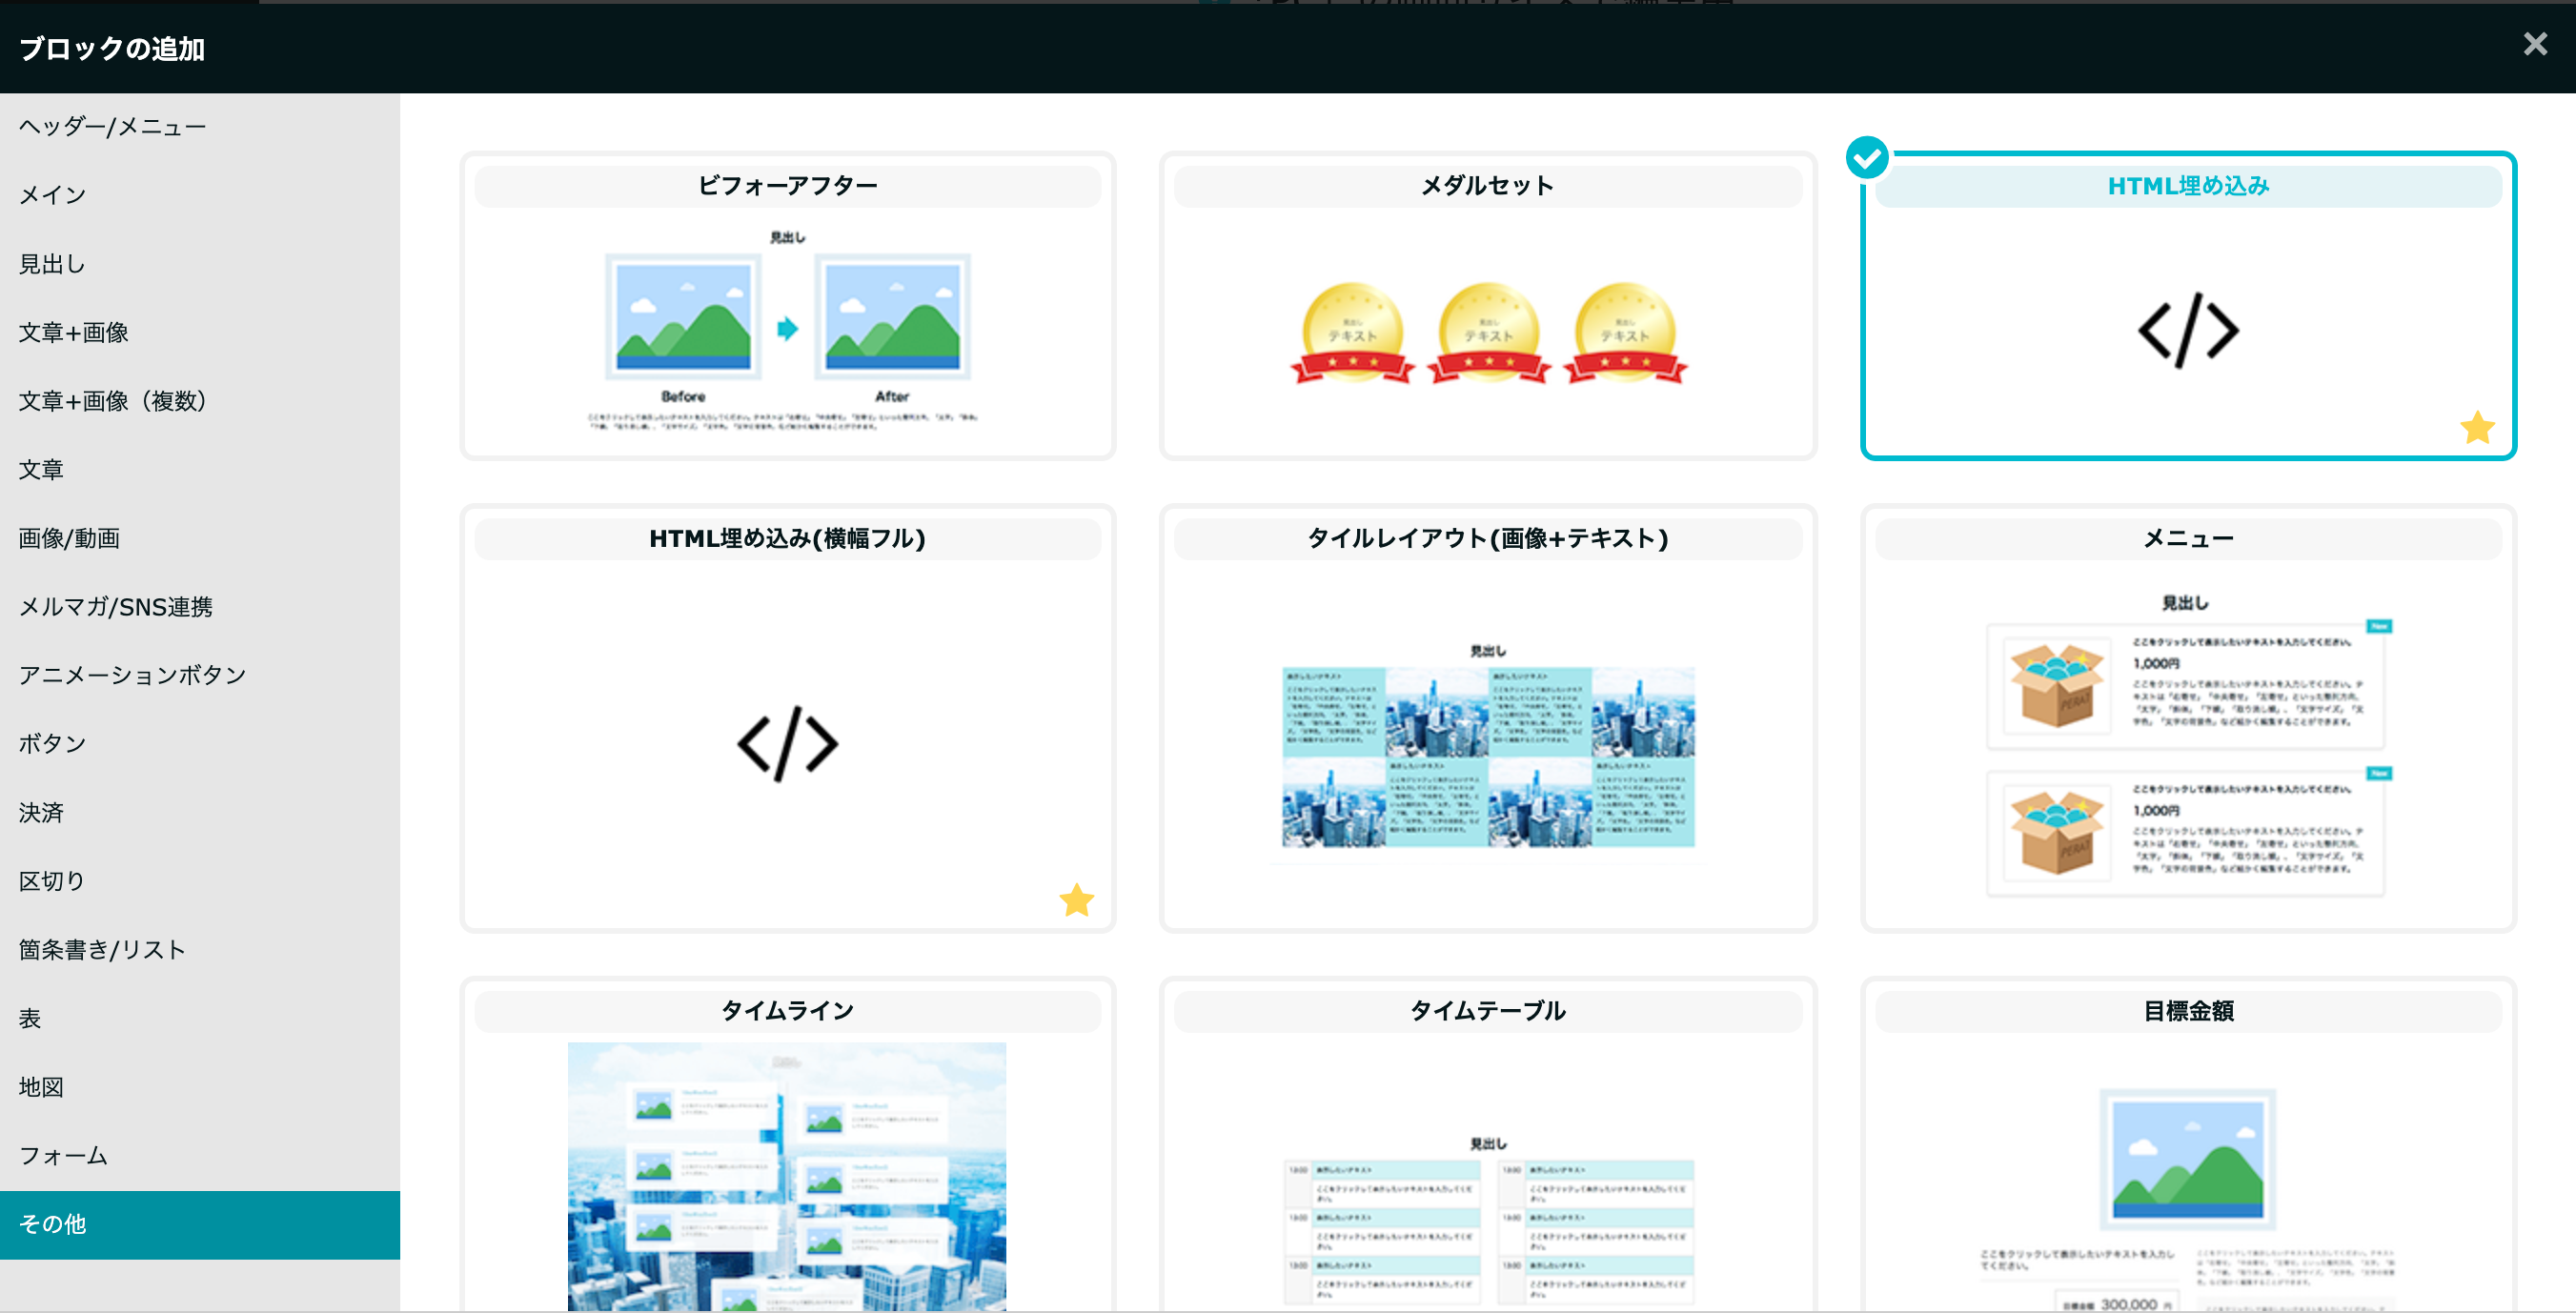The height and width of the screenshot is (1313, 2576).
Task: Select the メイン category
Action: point(200,195)
